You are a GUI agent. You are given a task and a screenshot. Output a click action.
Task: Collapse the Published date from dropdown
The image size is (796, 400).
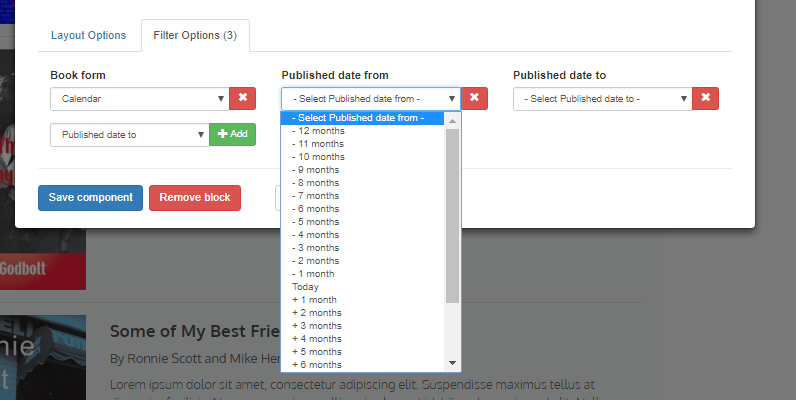[371, 98]
